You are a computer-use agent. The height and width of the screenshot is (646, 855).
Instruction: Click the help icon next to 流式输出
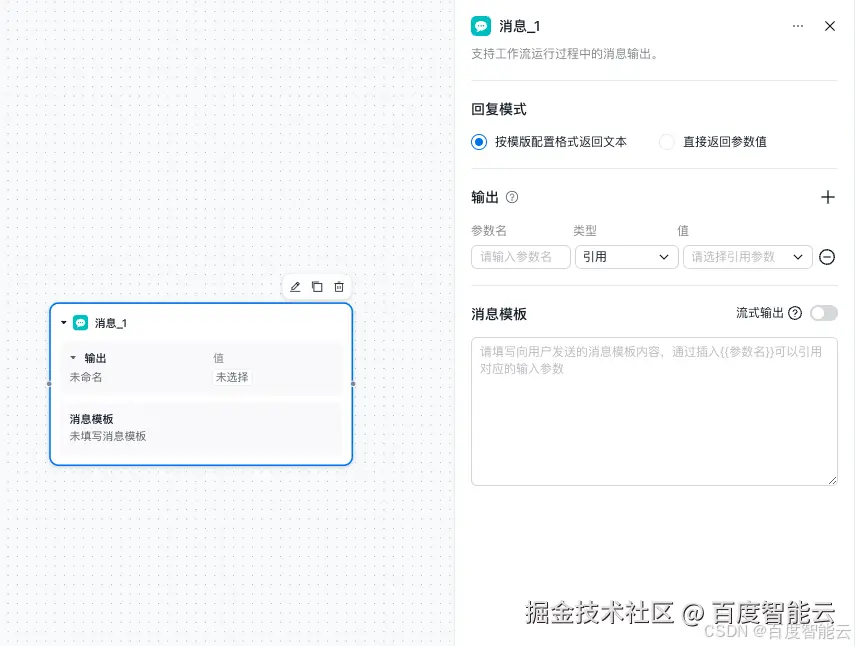pos(794,313)
